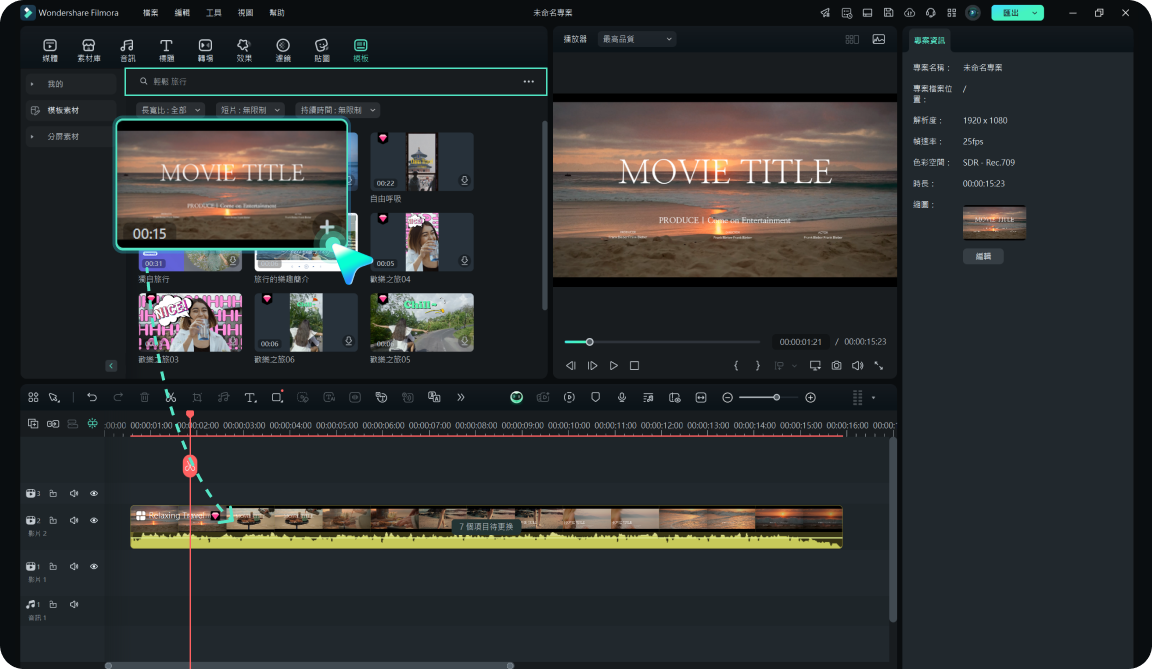This screenshot has width=1152, height=669.
Task: Toggle lock on video track 2
Action: 53,521
